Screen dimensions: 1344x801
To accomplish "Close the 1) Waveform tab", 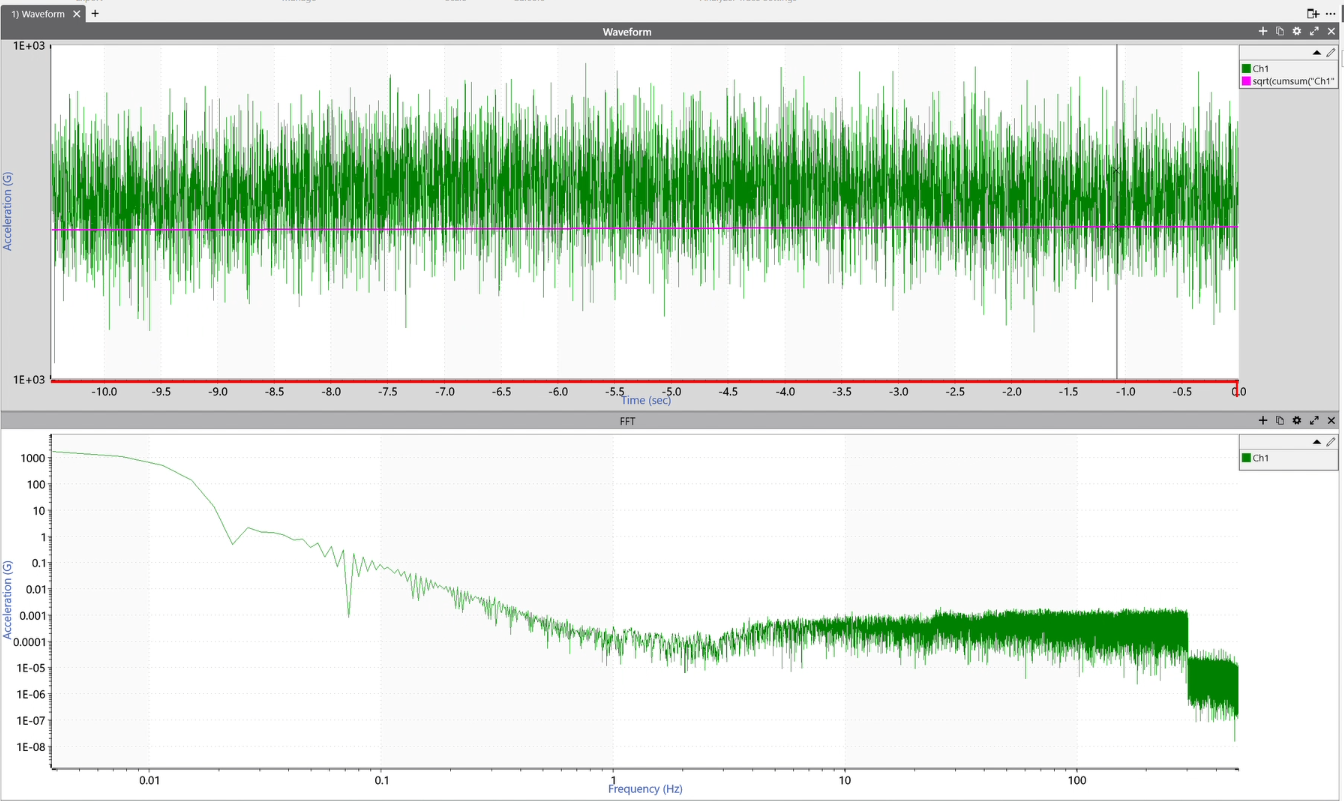I will 79,14.
